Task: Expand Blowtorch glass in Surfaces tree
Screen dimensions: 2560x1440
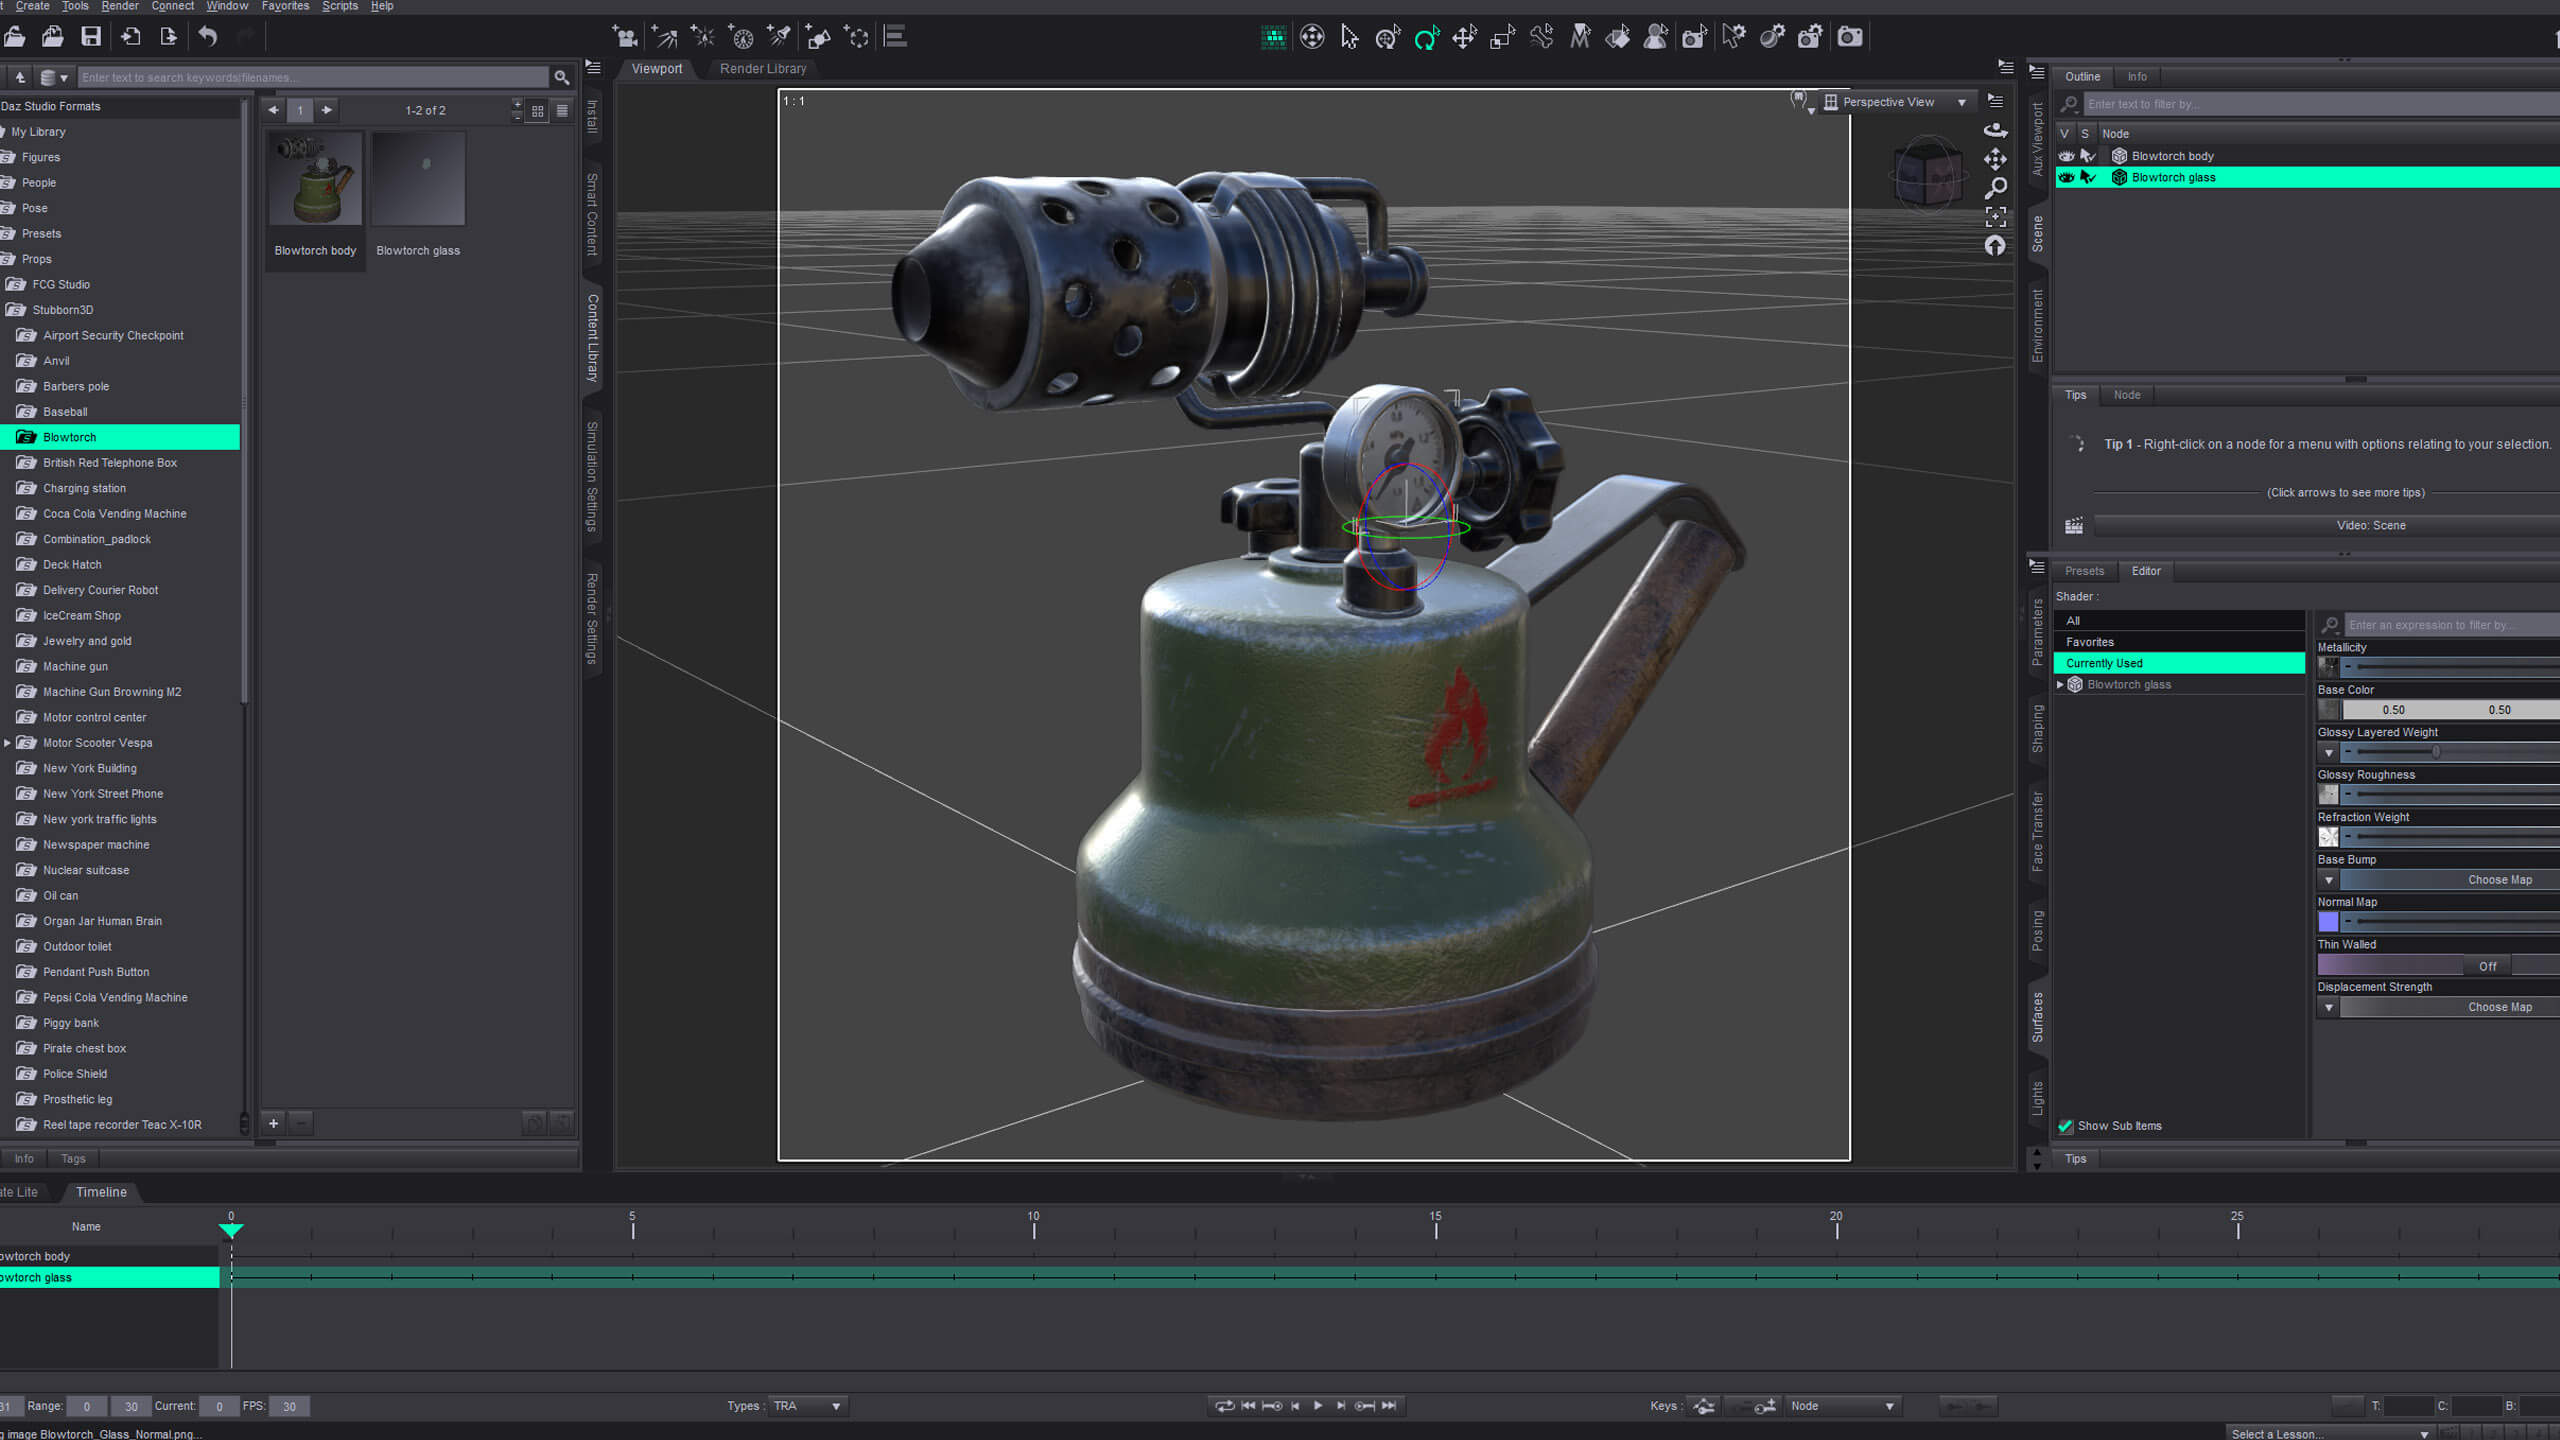Action: pyautogui.click(x=2060, y=685)
